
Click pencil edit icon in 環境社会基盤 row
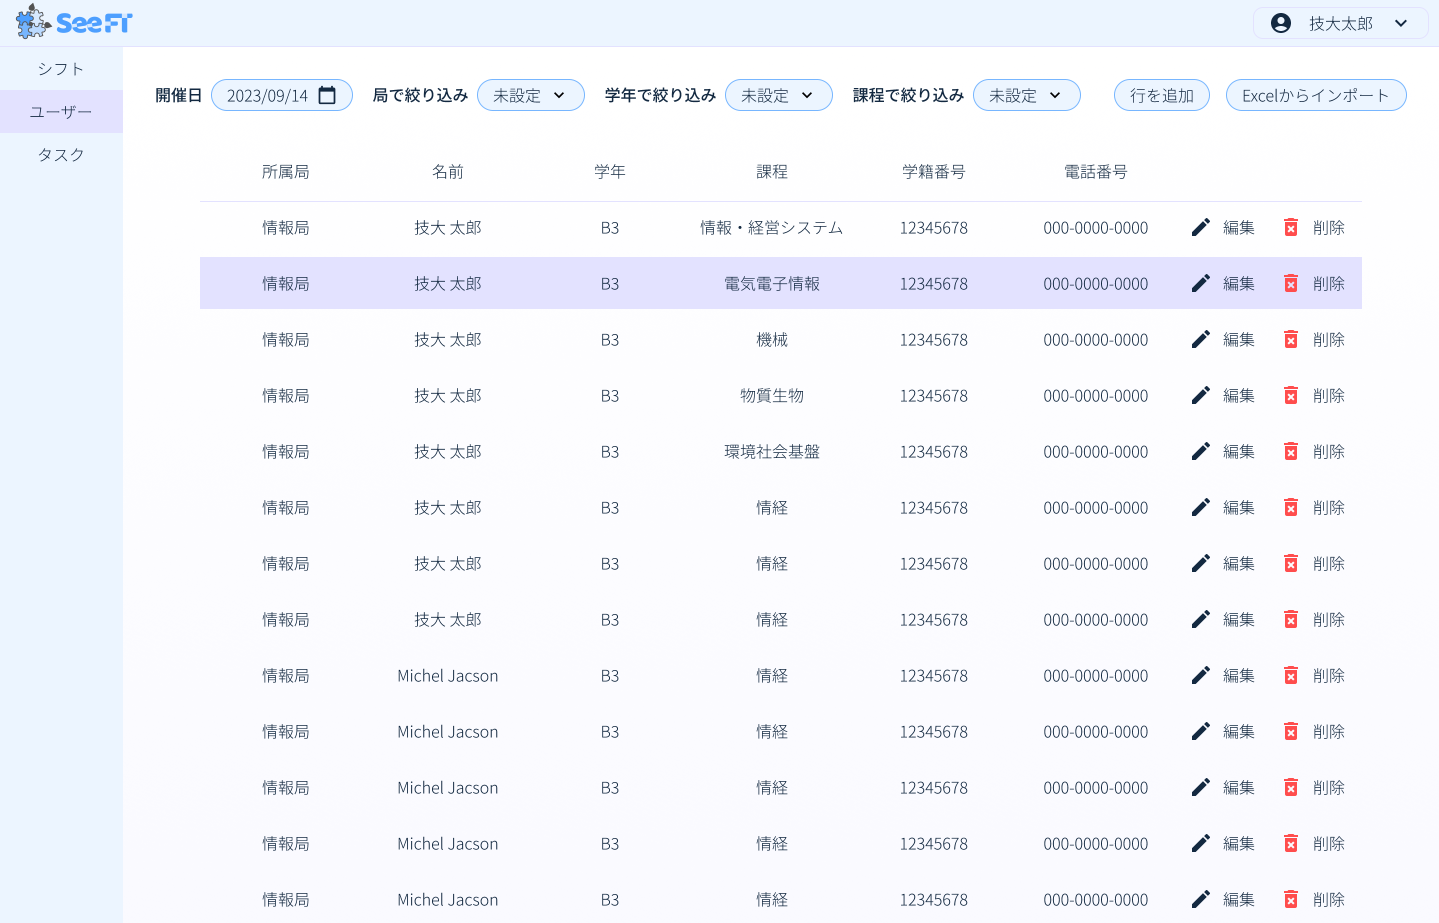click(x=1200, y=452)
